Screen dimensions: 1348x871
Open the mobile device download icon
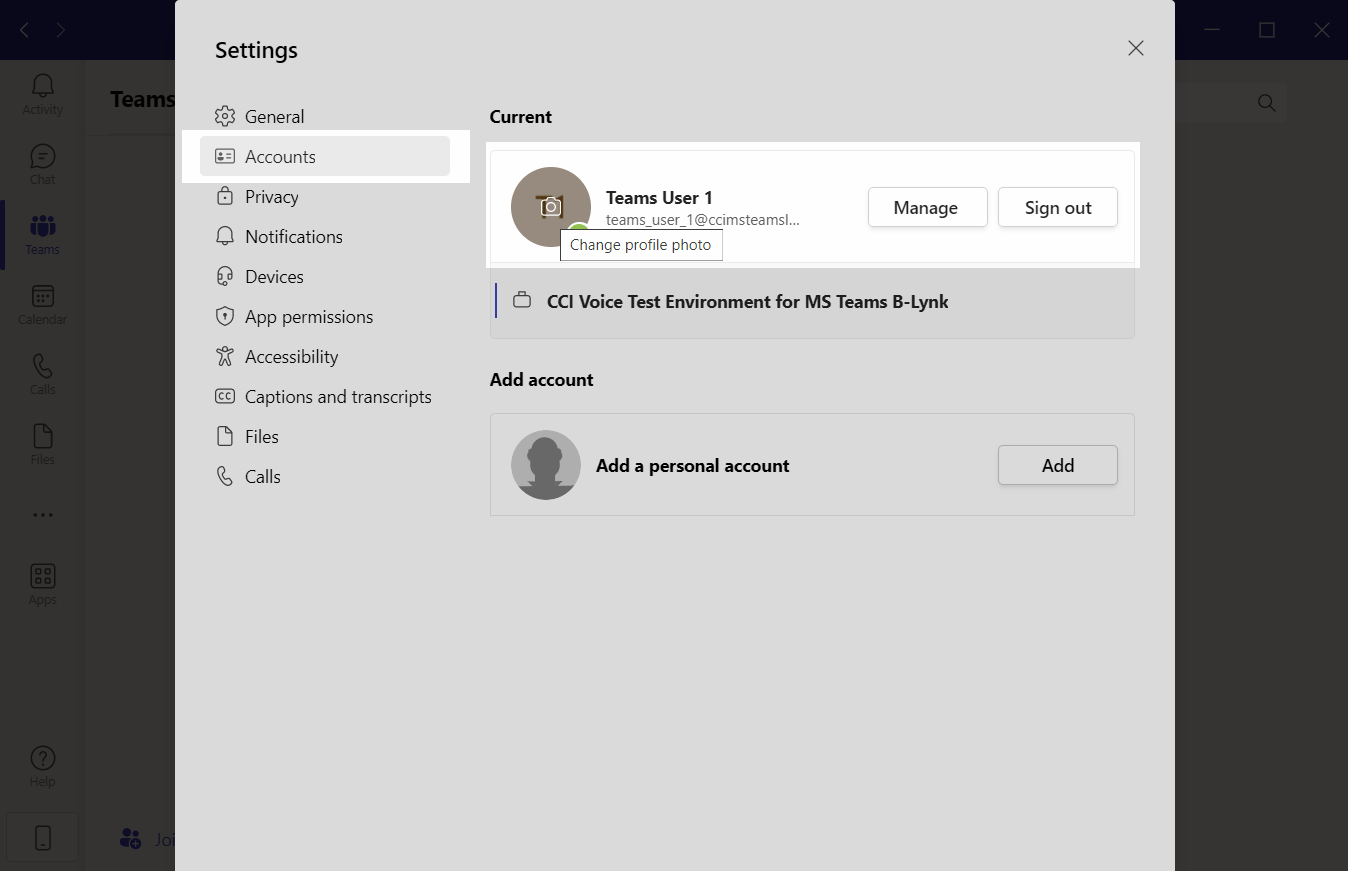tap(42, 837)
